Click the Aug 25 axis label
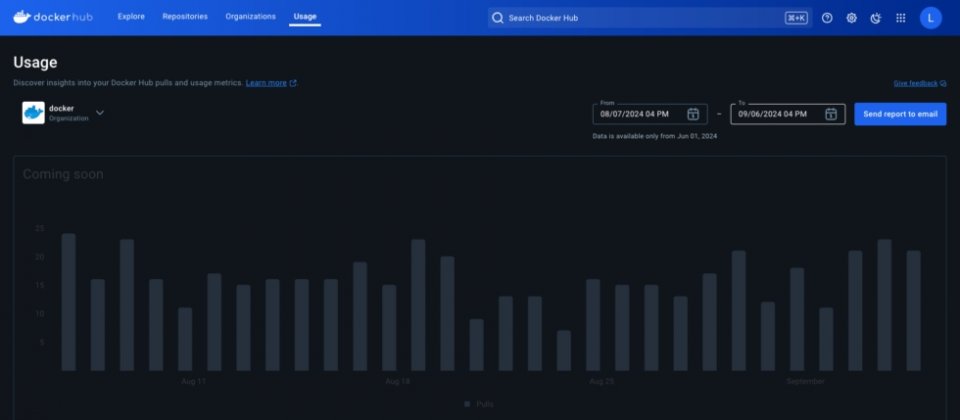Screen dimensions: 960x420 [x=601, y=381]
